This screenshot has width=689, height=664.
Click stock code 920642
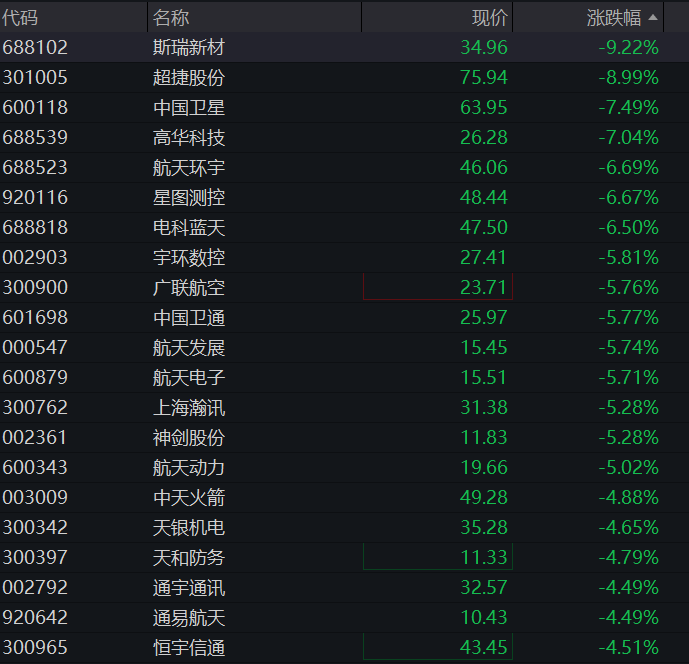(35, 617)
